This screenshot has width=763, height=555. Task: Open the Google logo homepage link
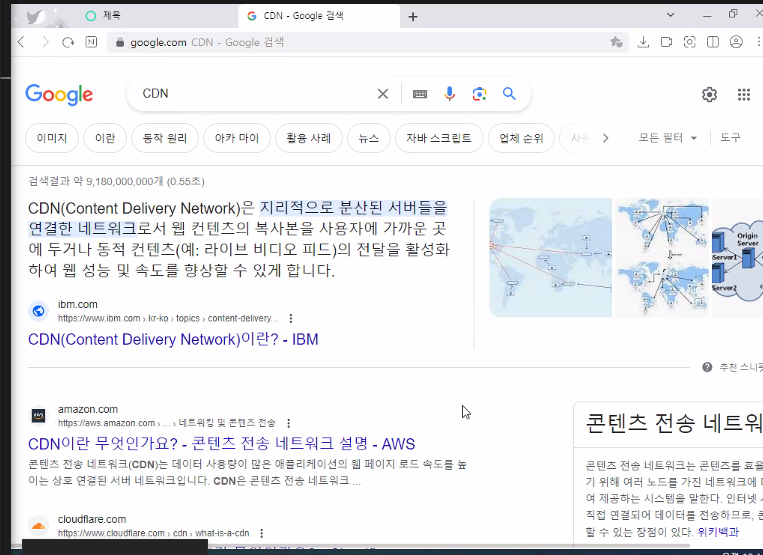pos(59,94)
